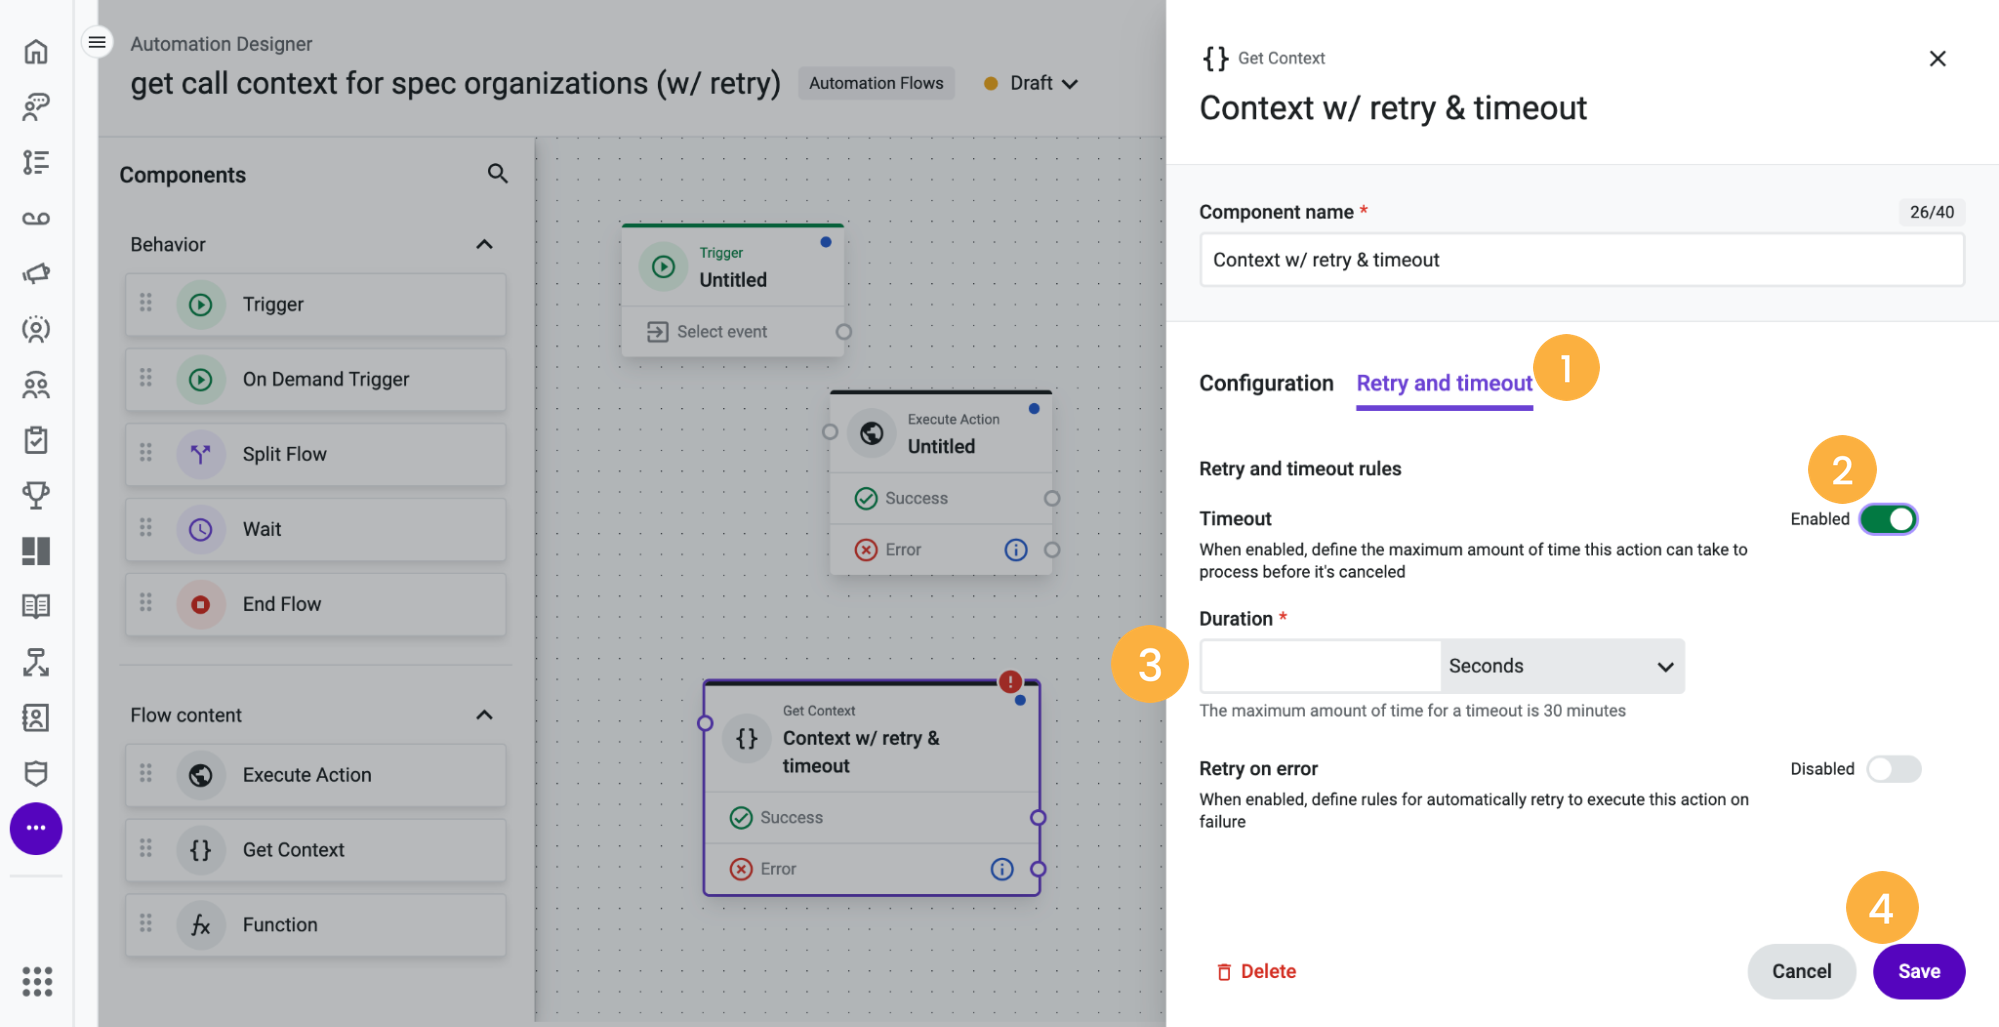Image resolution: width=1999 pixels, height=1027 pixels.
Task: Close the Get Context side panel
Action: click(x=1937, y=59)
